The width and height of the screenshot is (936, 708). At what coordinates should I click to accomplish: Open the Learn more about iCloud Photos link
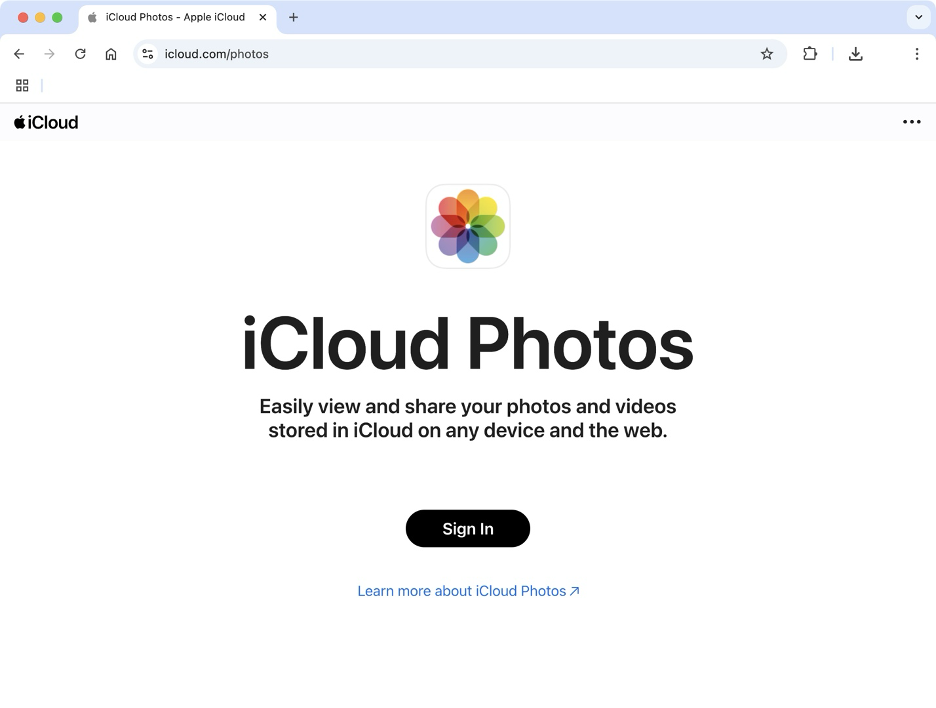click(x=468, y=591)
